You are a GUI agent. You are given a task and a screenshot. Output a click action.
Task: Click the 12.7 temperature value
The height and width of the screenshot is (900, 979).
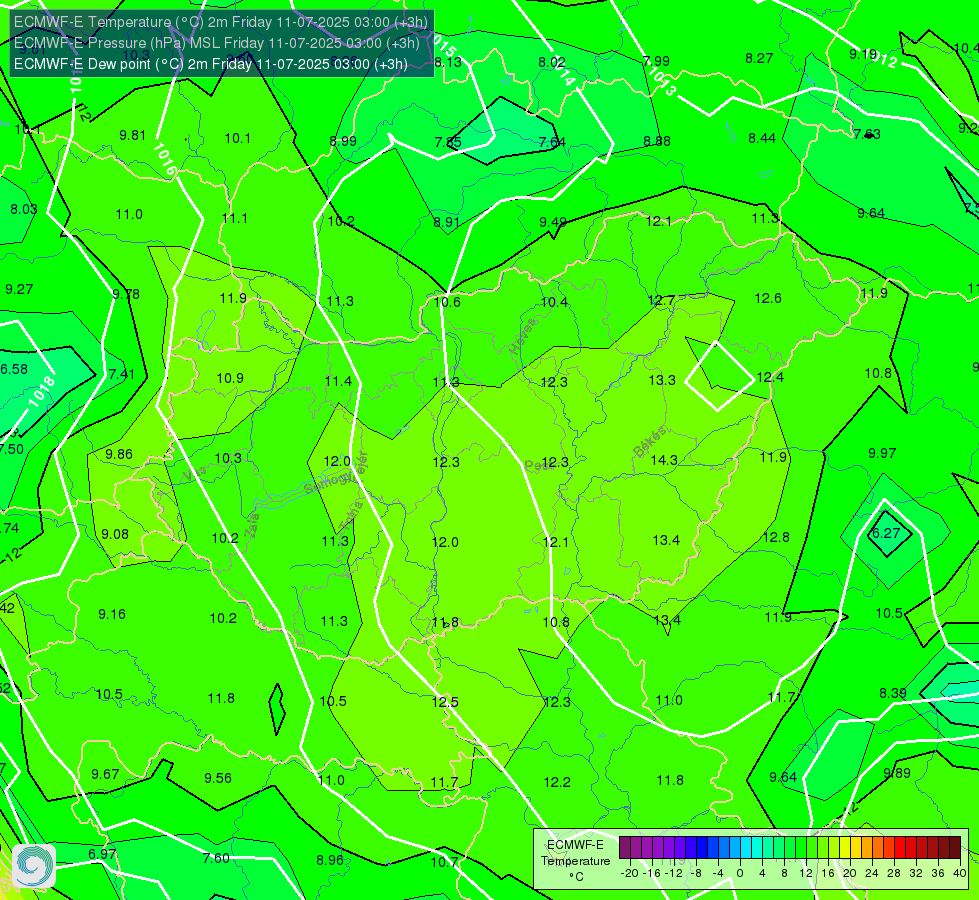[661, 301]
